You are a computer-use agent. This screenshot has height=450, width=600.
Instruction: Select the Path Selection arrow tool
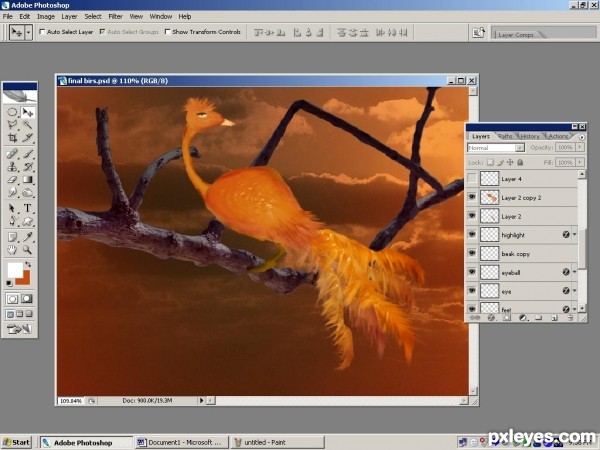[x=12, y=208]
